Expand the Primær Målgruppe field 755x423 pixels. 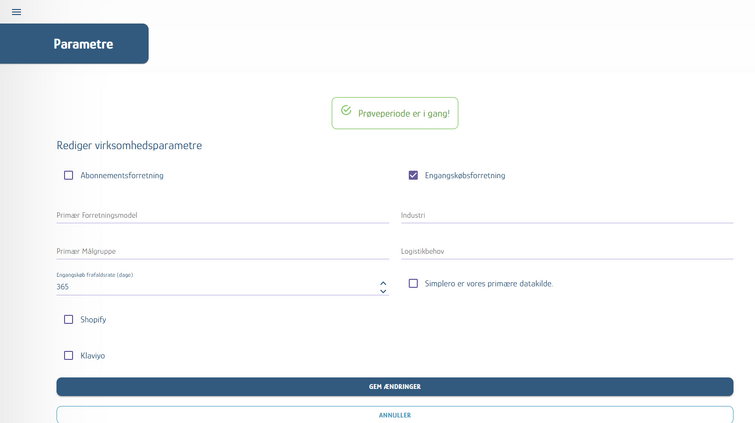click(222, 252)
